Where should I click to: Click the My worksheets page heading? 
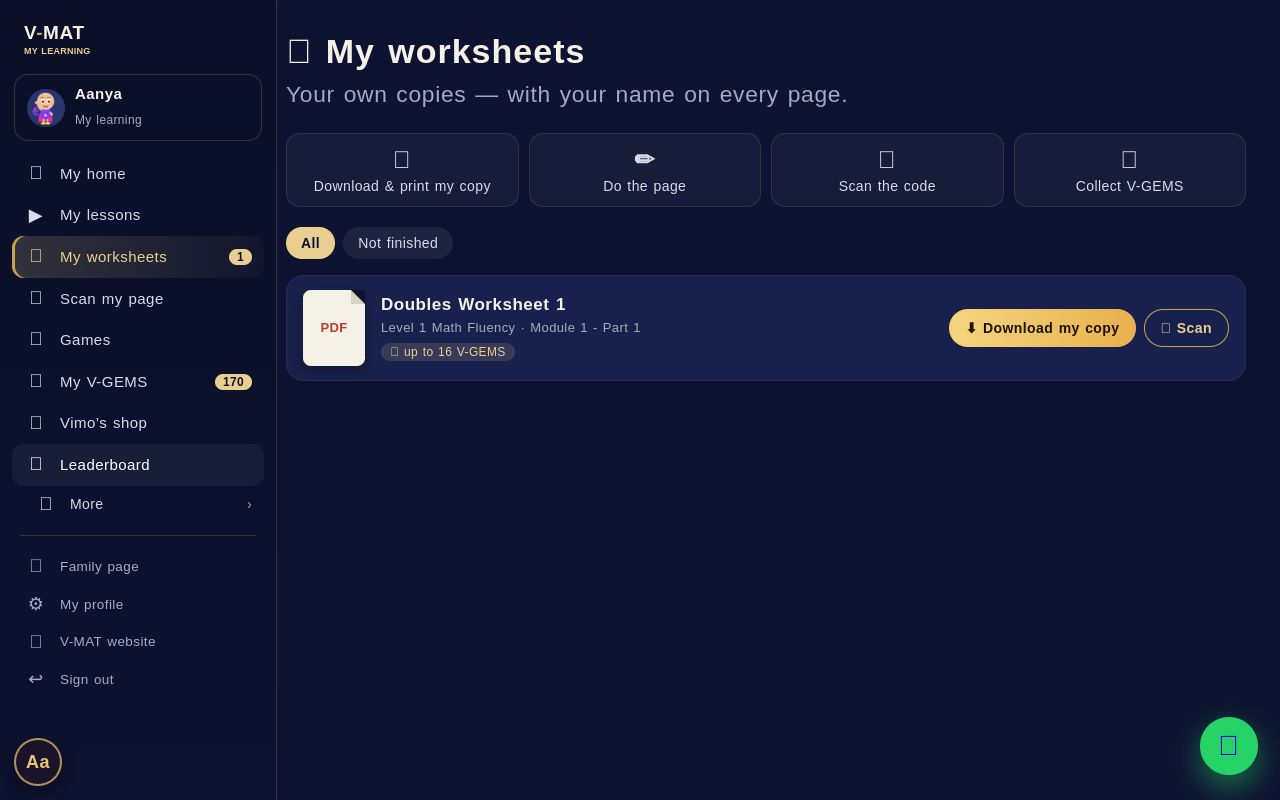(x=436, y=51)
